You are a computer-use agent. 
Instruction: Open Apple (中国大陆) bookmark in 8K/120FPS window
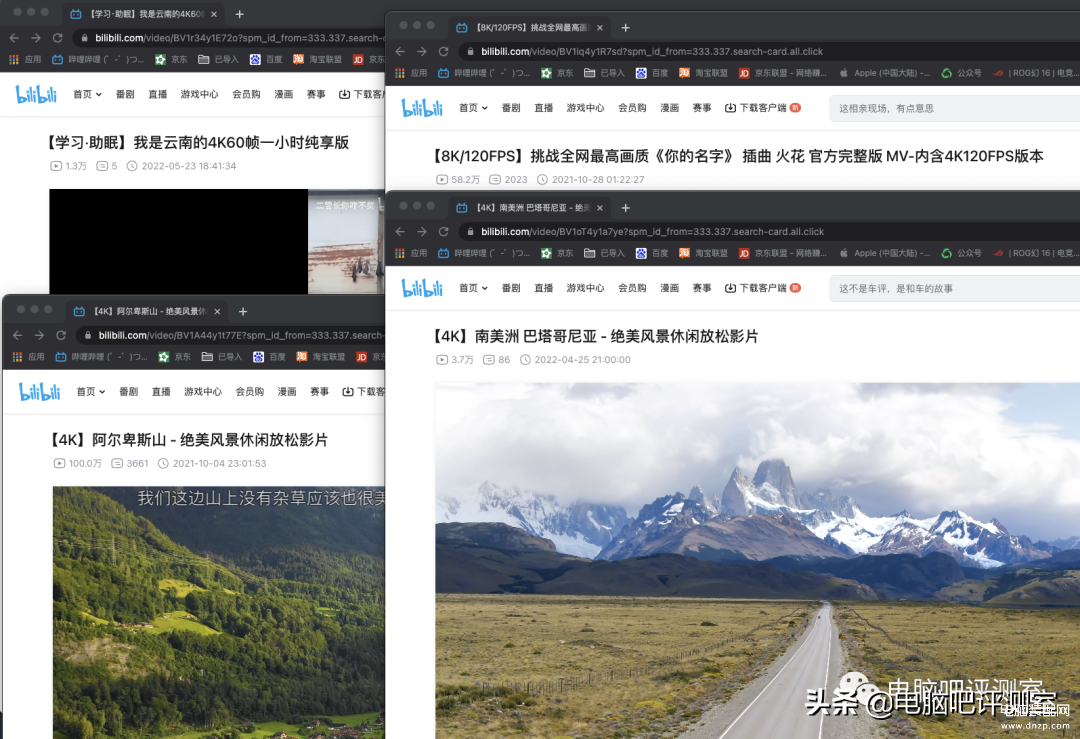[884, 72]
